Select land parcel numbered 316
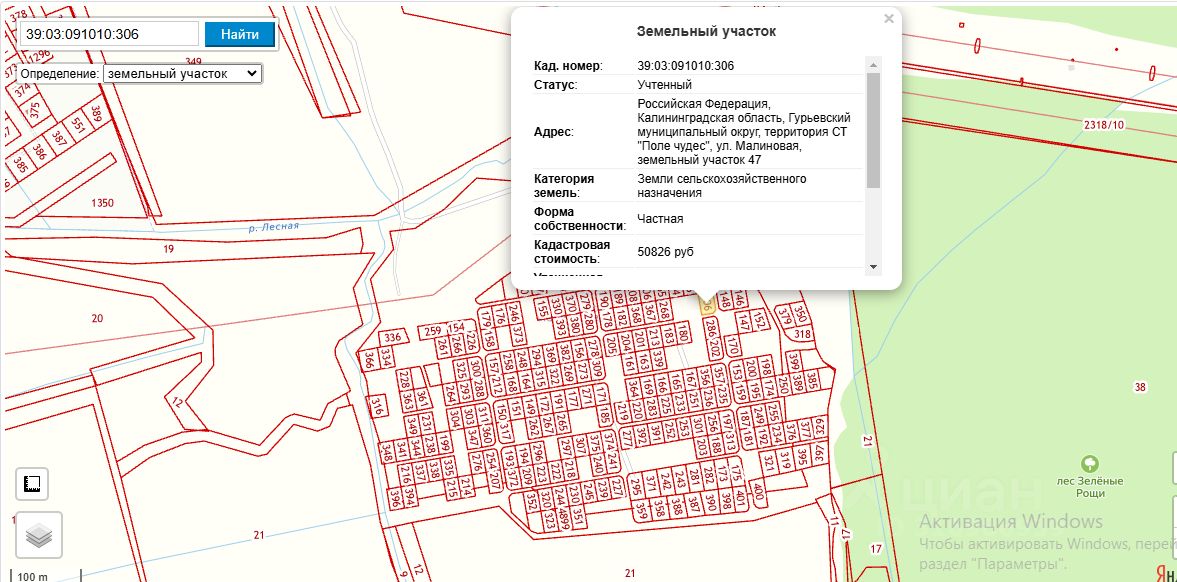1177x582 pixels. [x=378, y=406]
